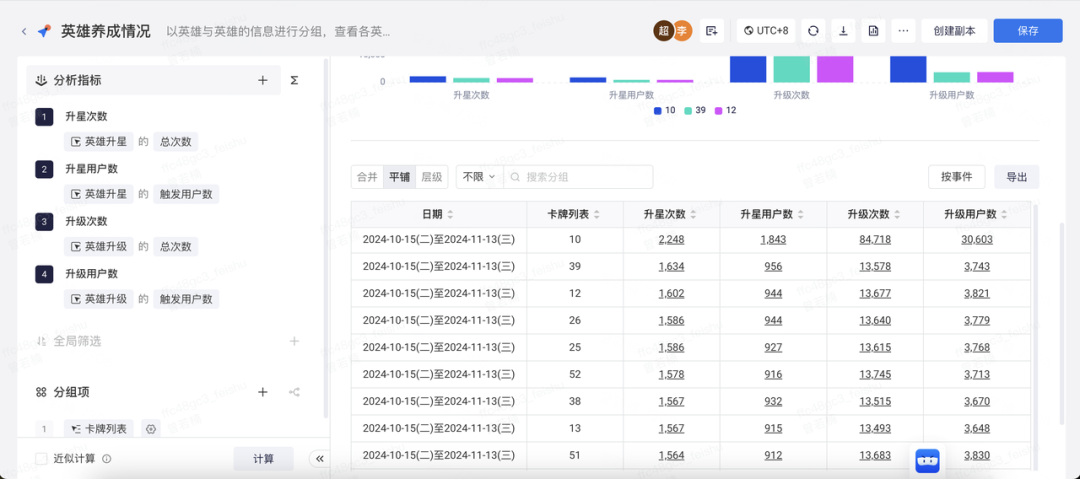Viewport: 1080px width, 479px height.
Task: Toggle legend series 10 (blue)
Action: click(x=665, y=110)
